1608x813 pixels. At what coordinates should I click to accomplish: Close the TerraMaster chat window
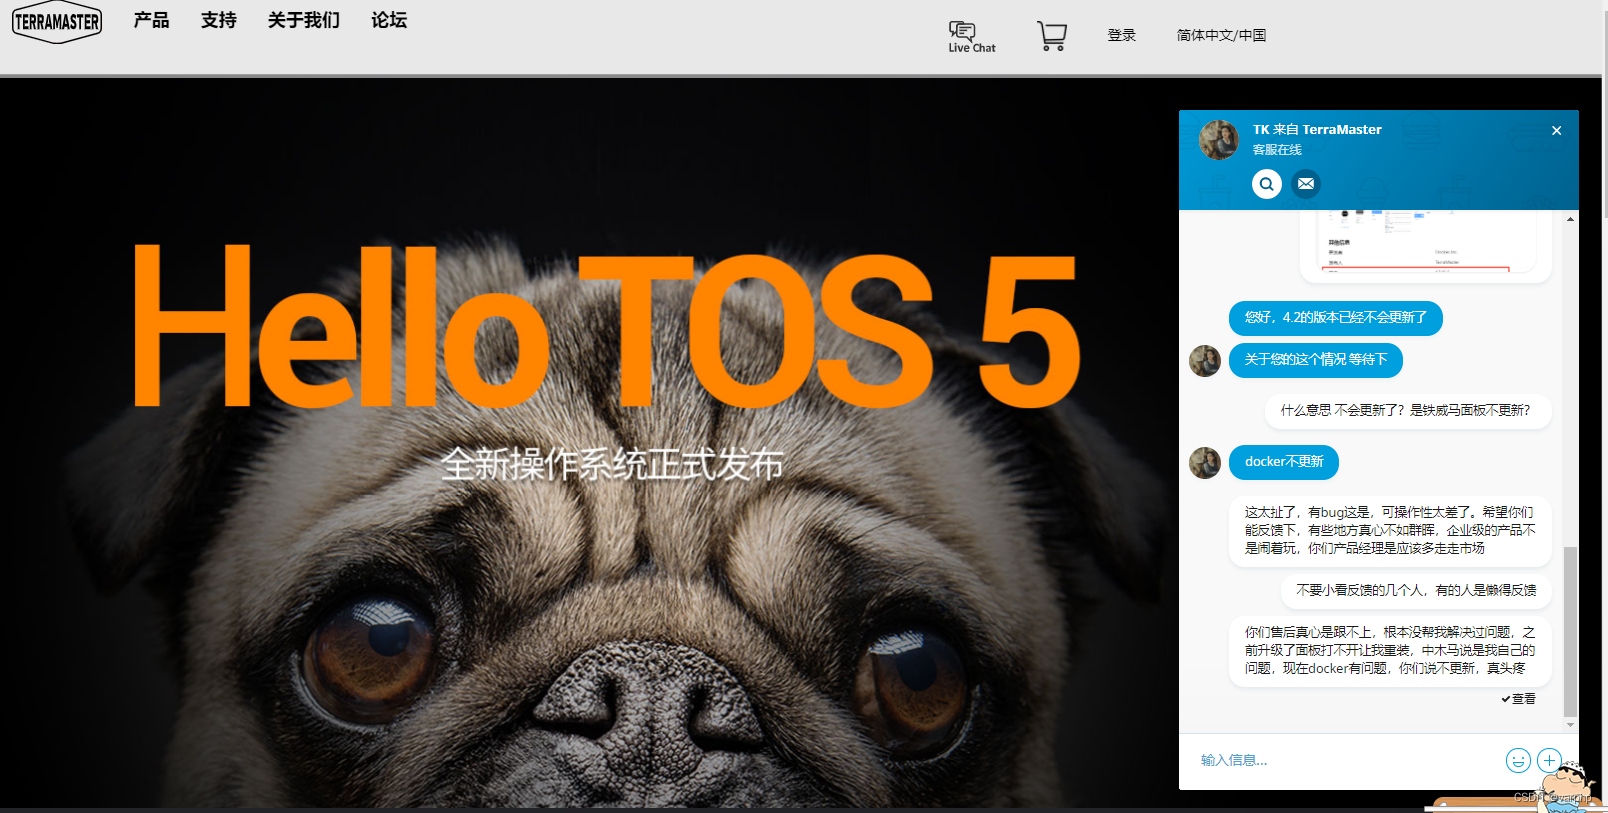pos(1556,130)
